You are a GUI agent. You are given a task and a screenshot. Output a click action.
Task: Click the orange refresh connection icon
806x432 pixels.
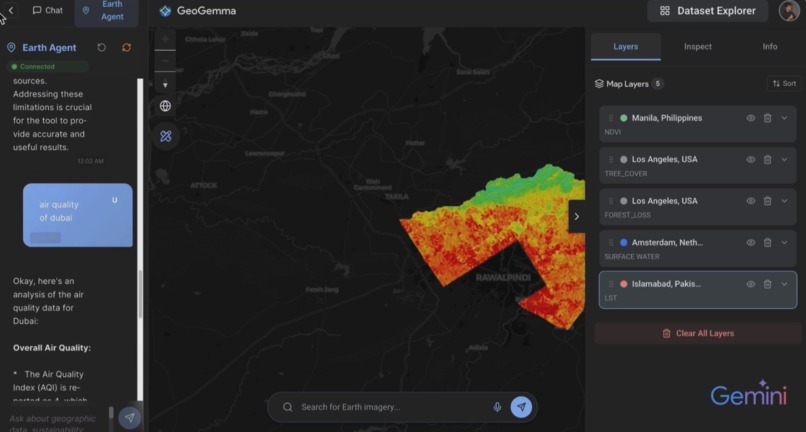(126, 47)
